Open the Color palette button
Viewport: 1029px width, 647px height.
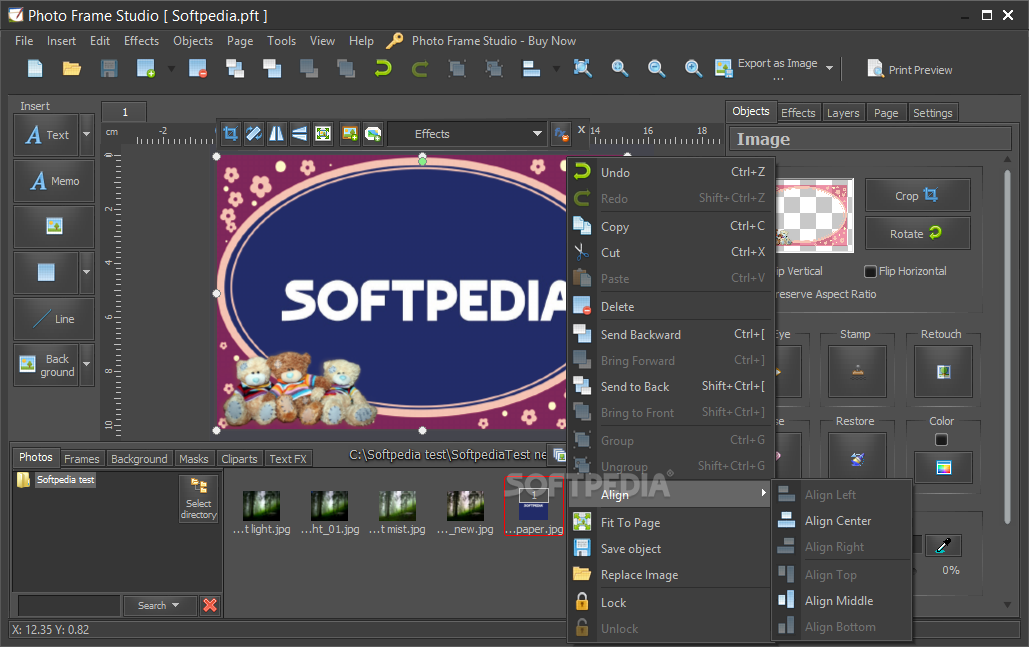(x=943, y=467)
